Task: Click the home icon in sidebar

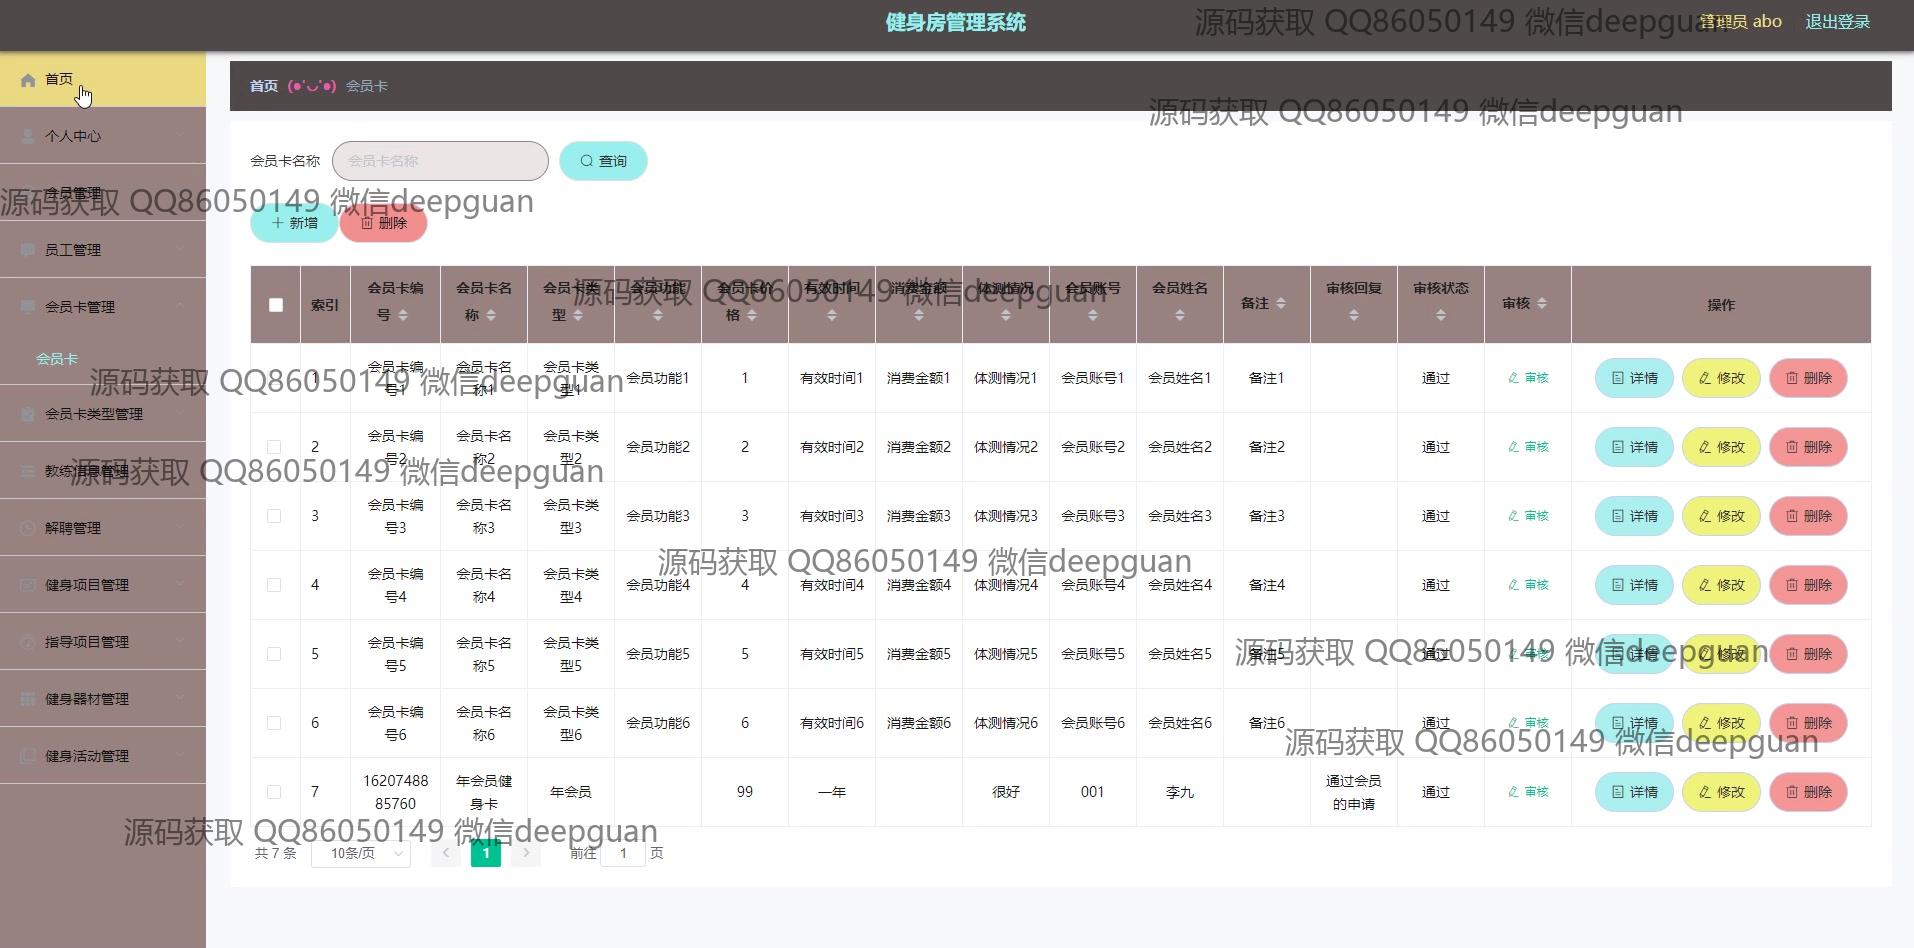Action: (28, 80)
